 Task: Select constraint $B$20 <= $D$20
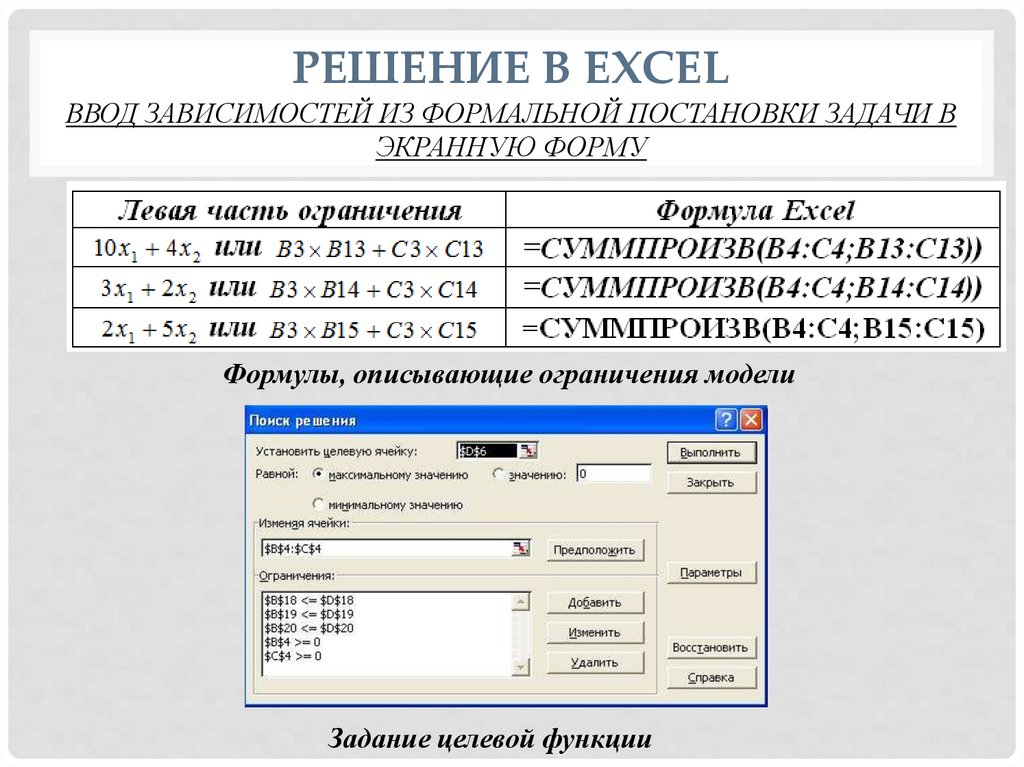(309, 628)
